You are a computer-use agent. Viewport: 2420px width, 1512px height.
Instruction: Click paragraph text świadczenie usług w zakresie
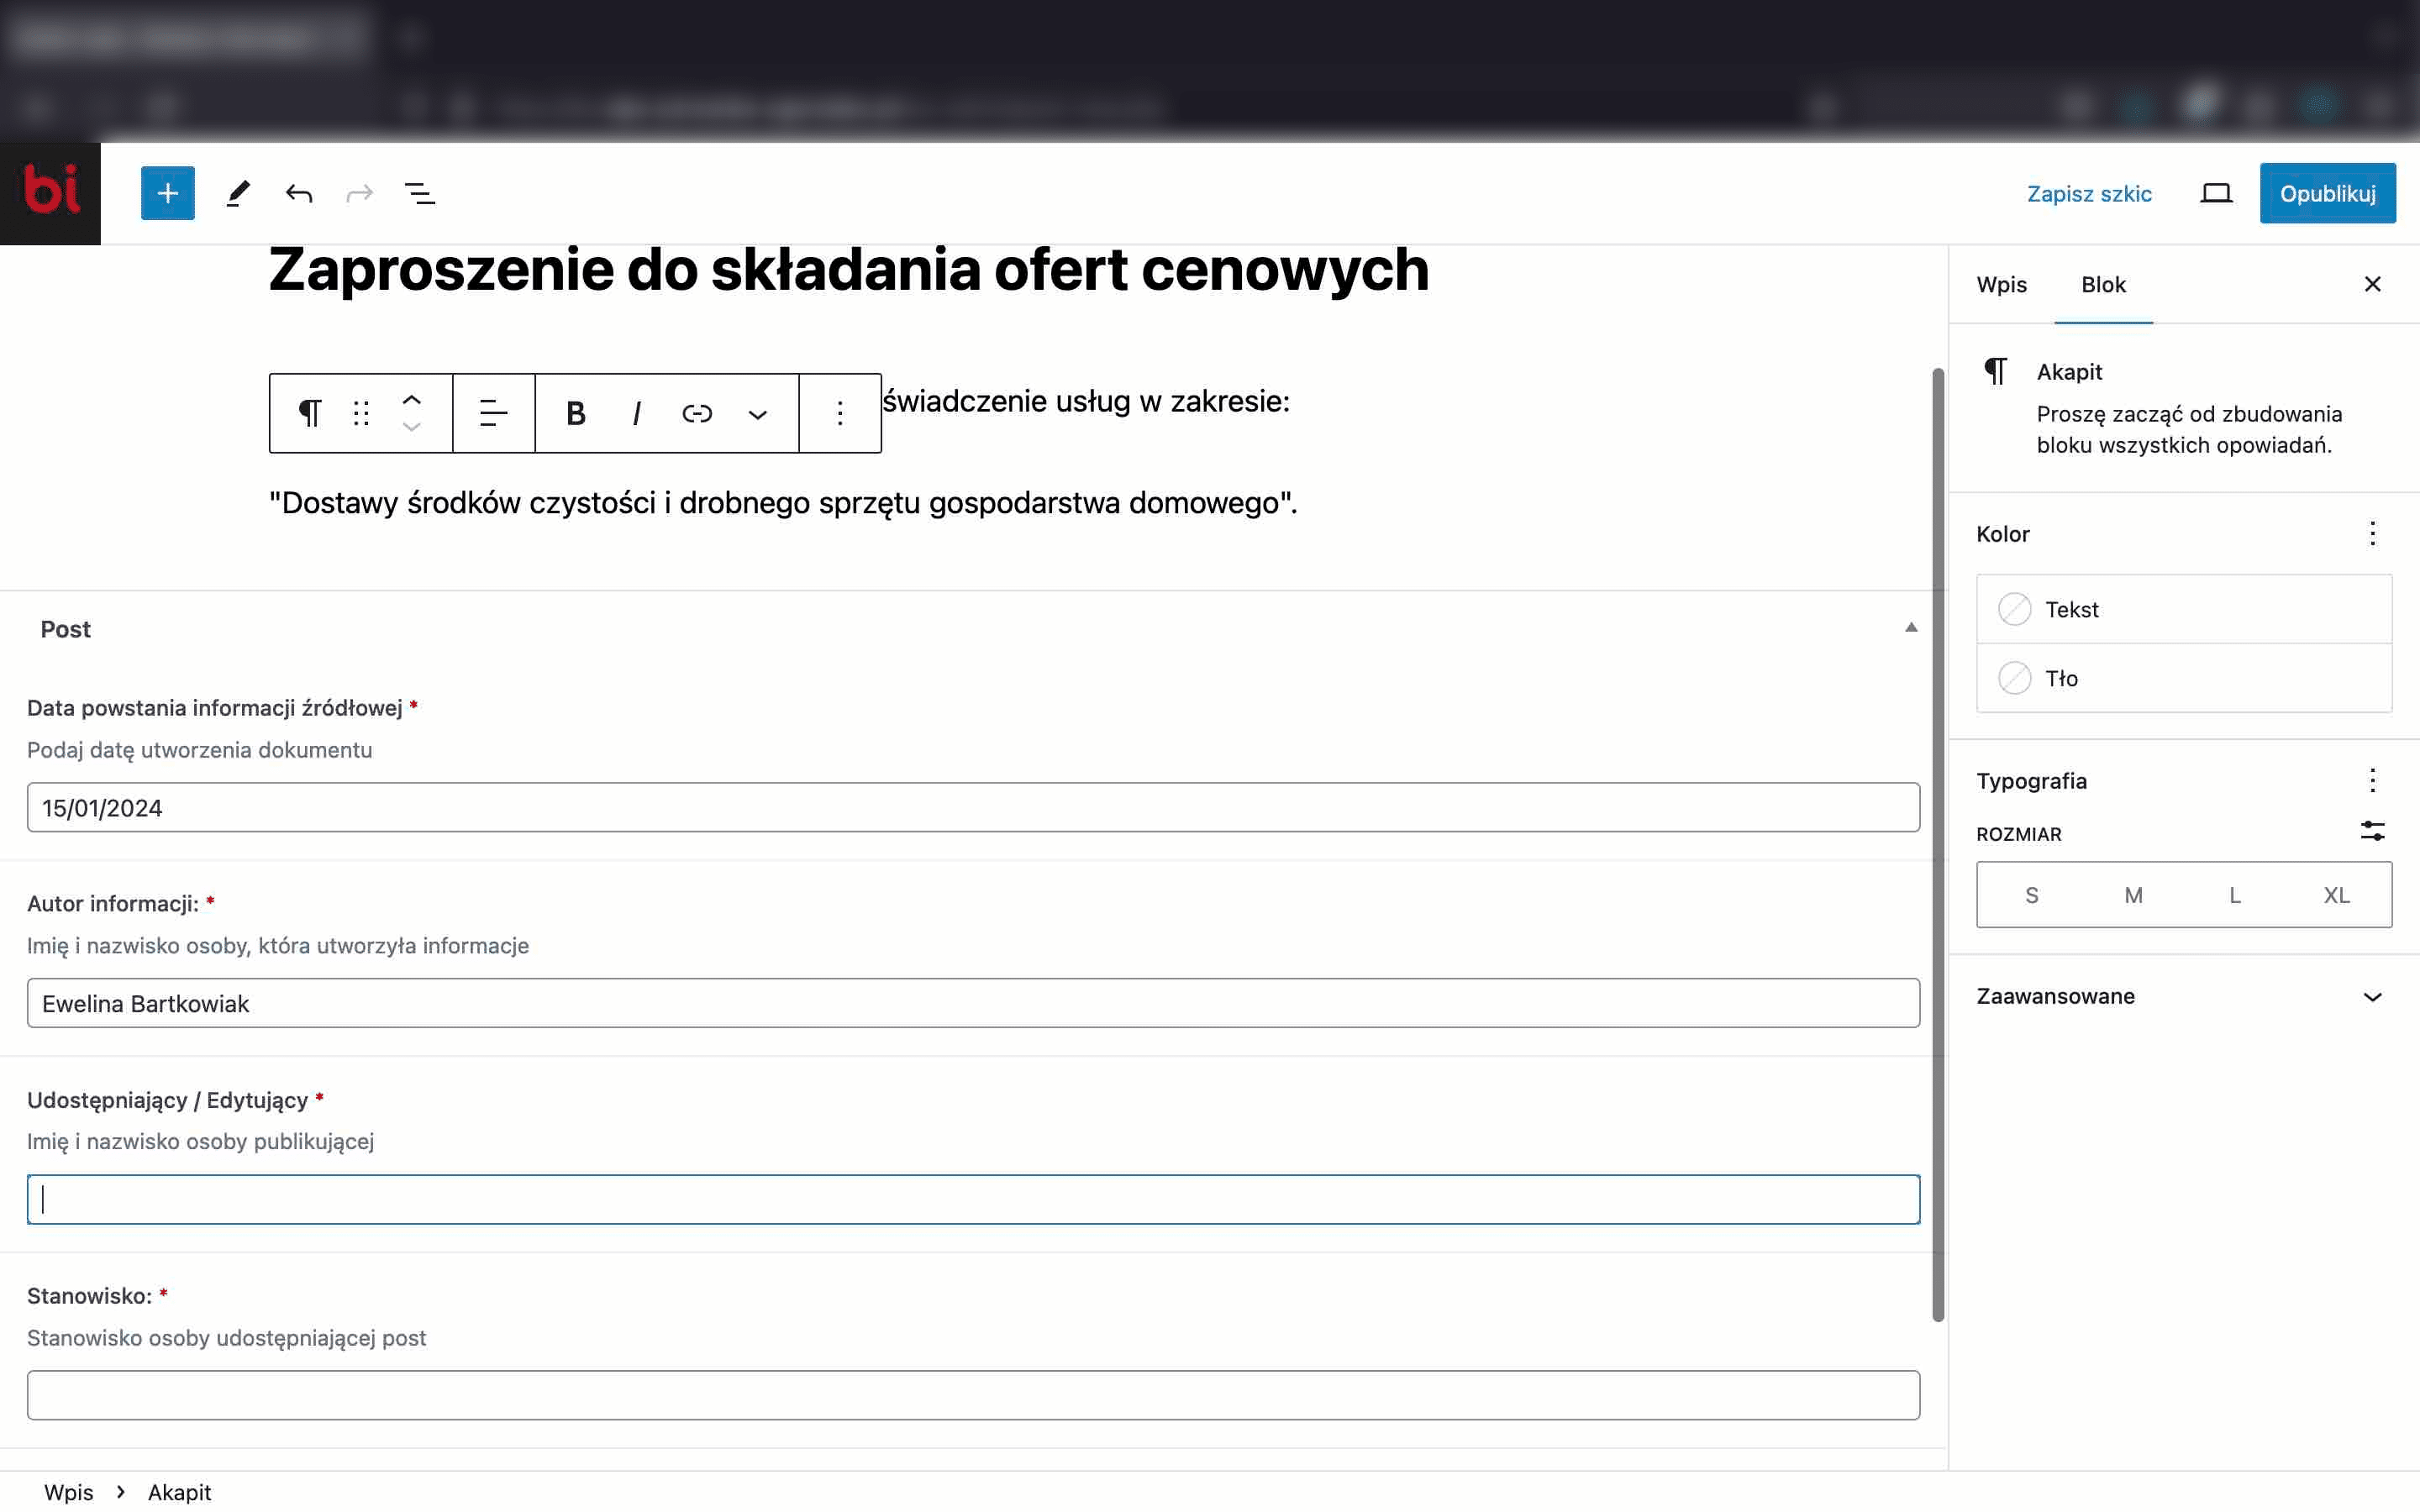[1086, 401]
